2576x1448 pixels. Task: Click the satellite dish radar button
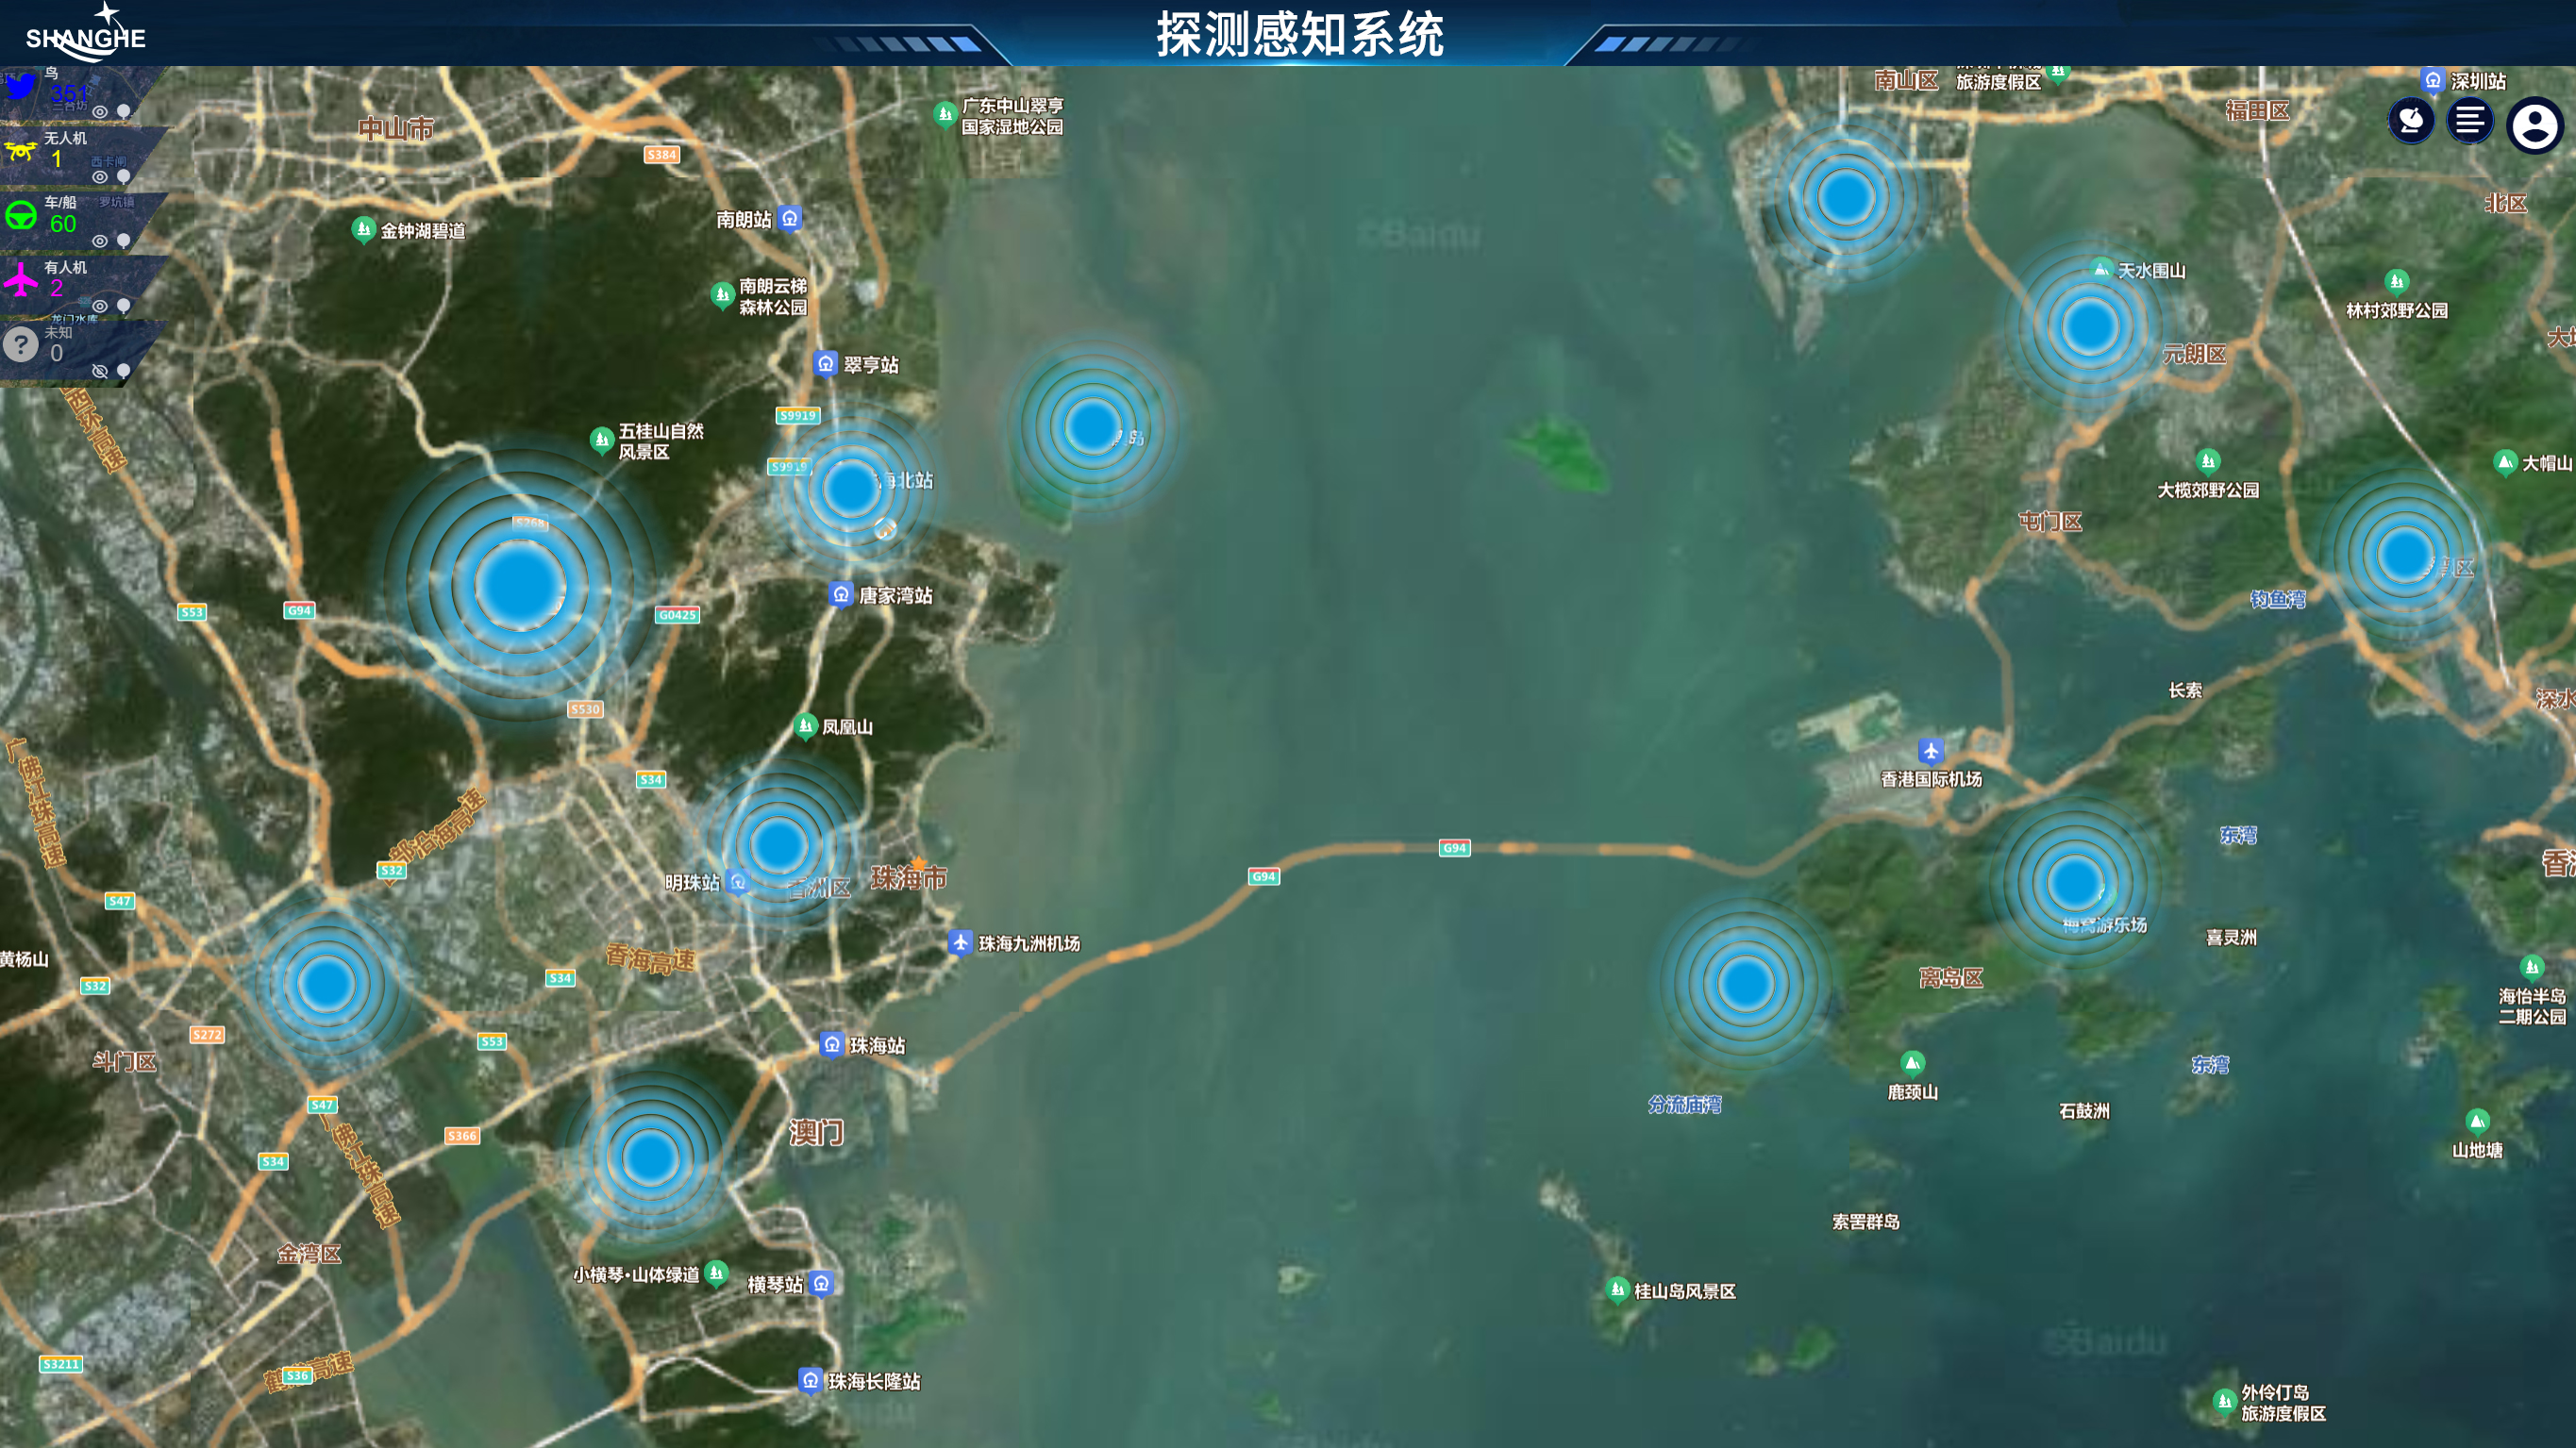coord(2411,123)
